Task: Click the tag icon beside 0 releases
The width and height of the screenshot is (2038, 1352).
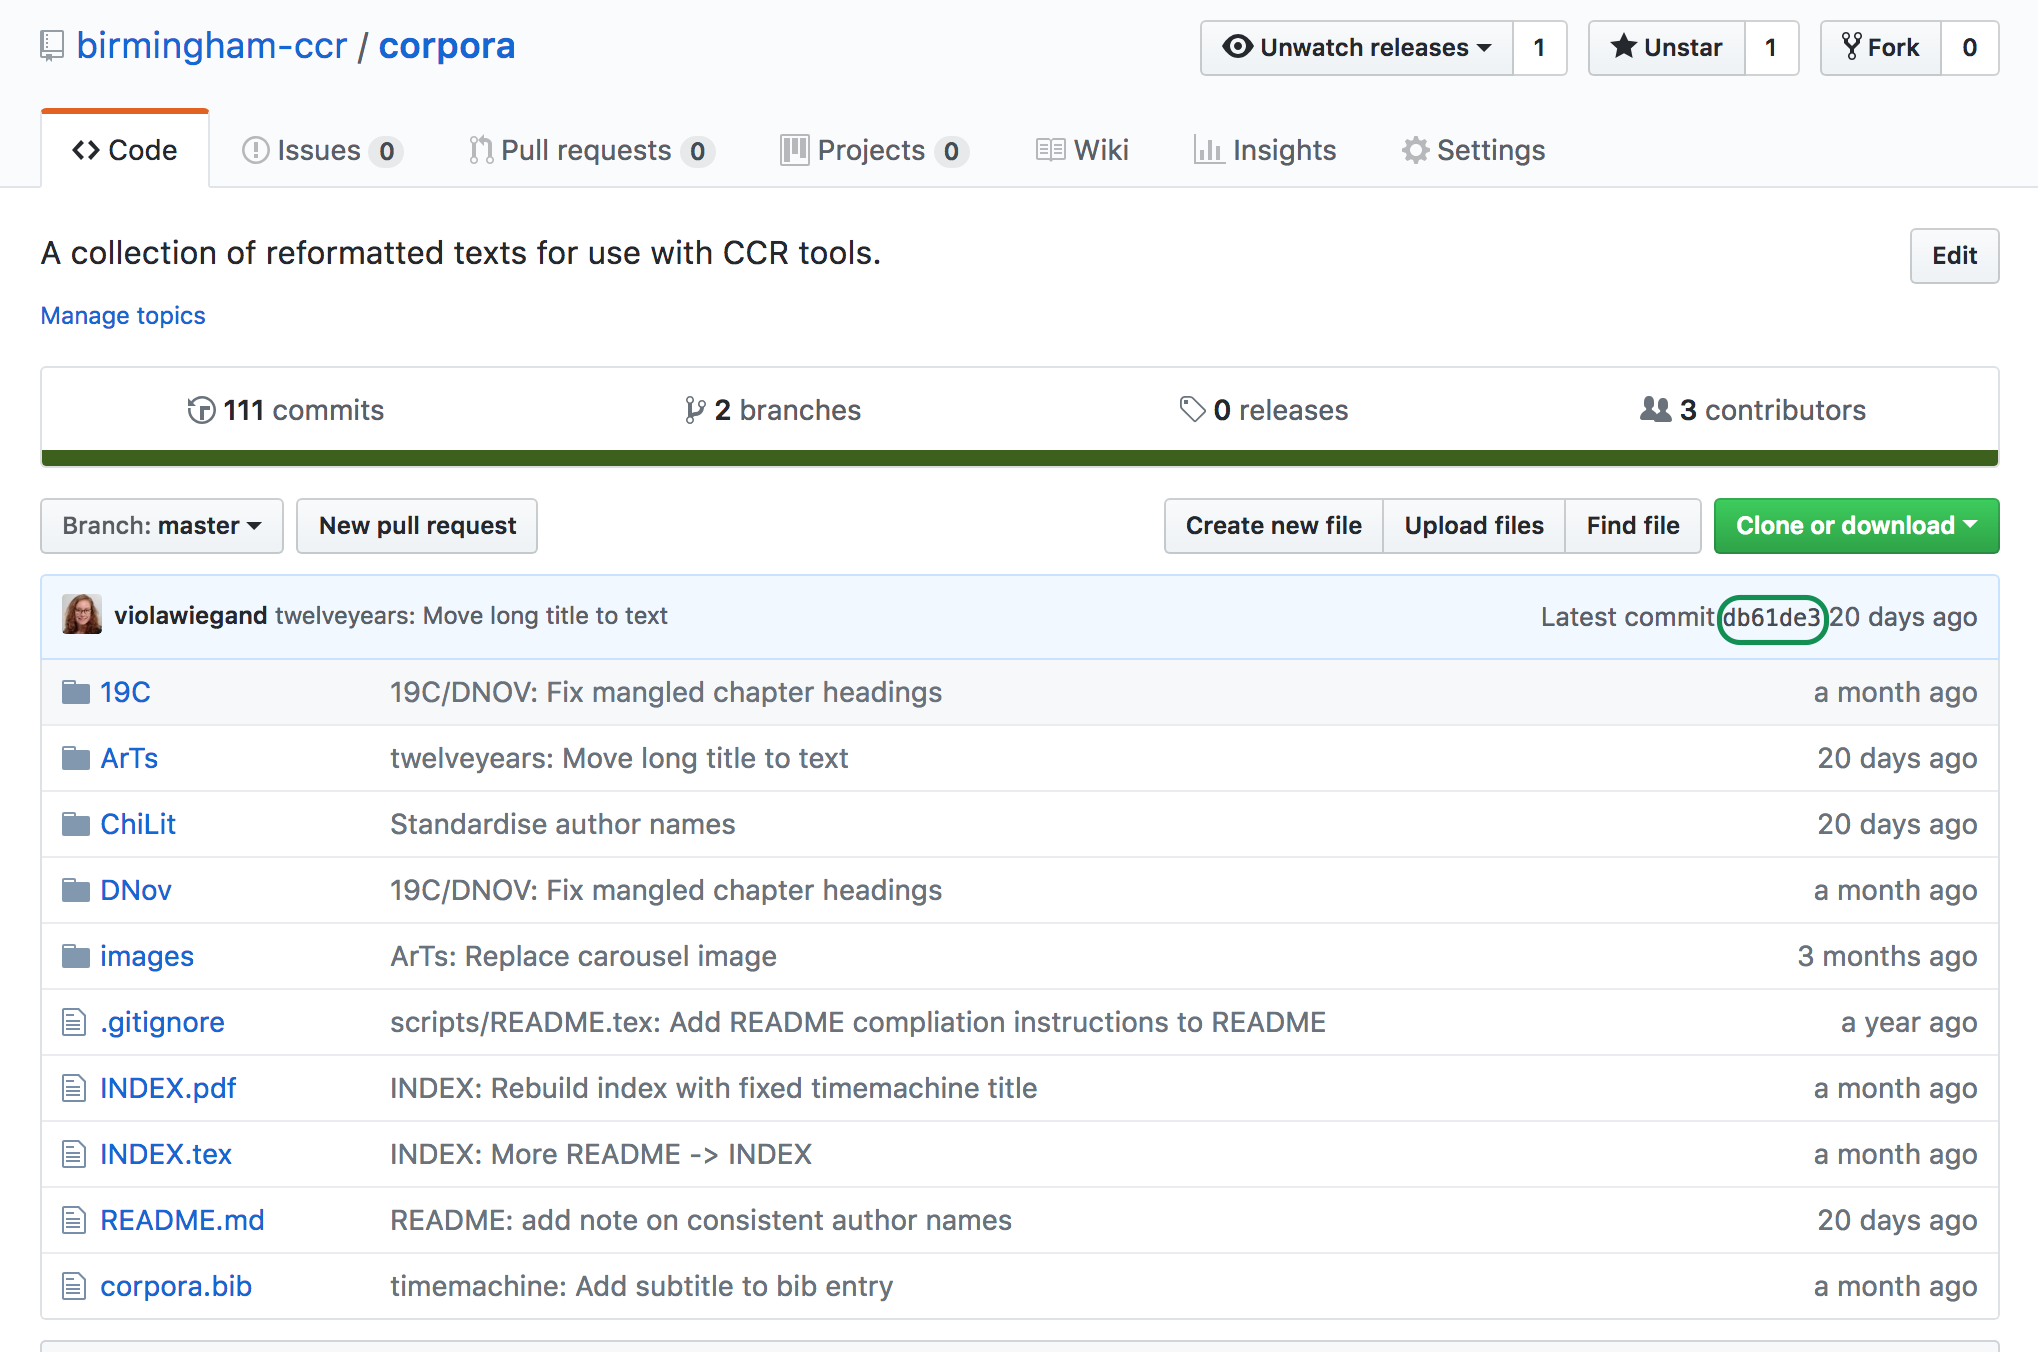Action: (x=1192, y=410)
